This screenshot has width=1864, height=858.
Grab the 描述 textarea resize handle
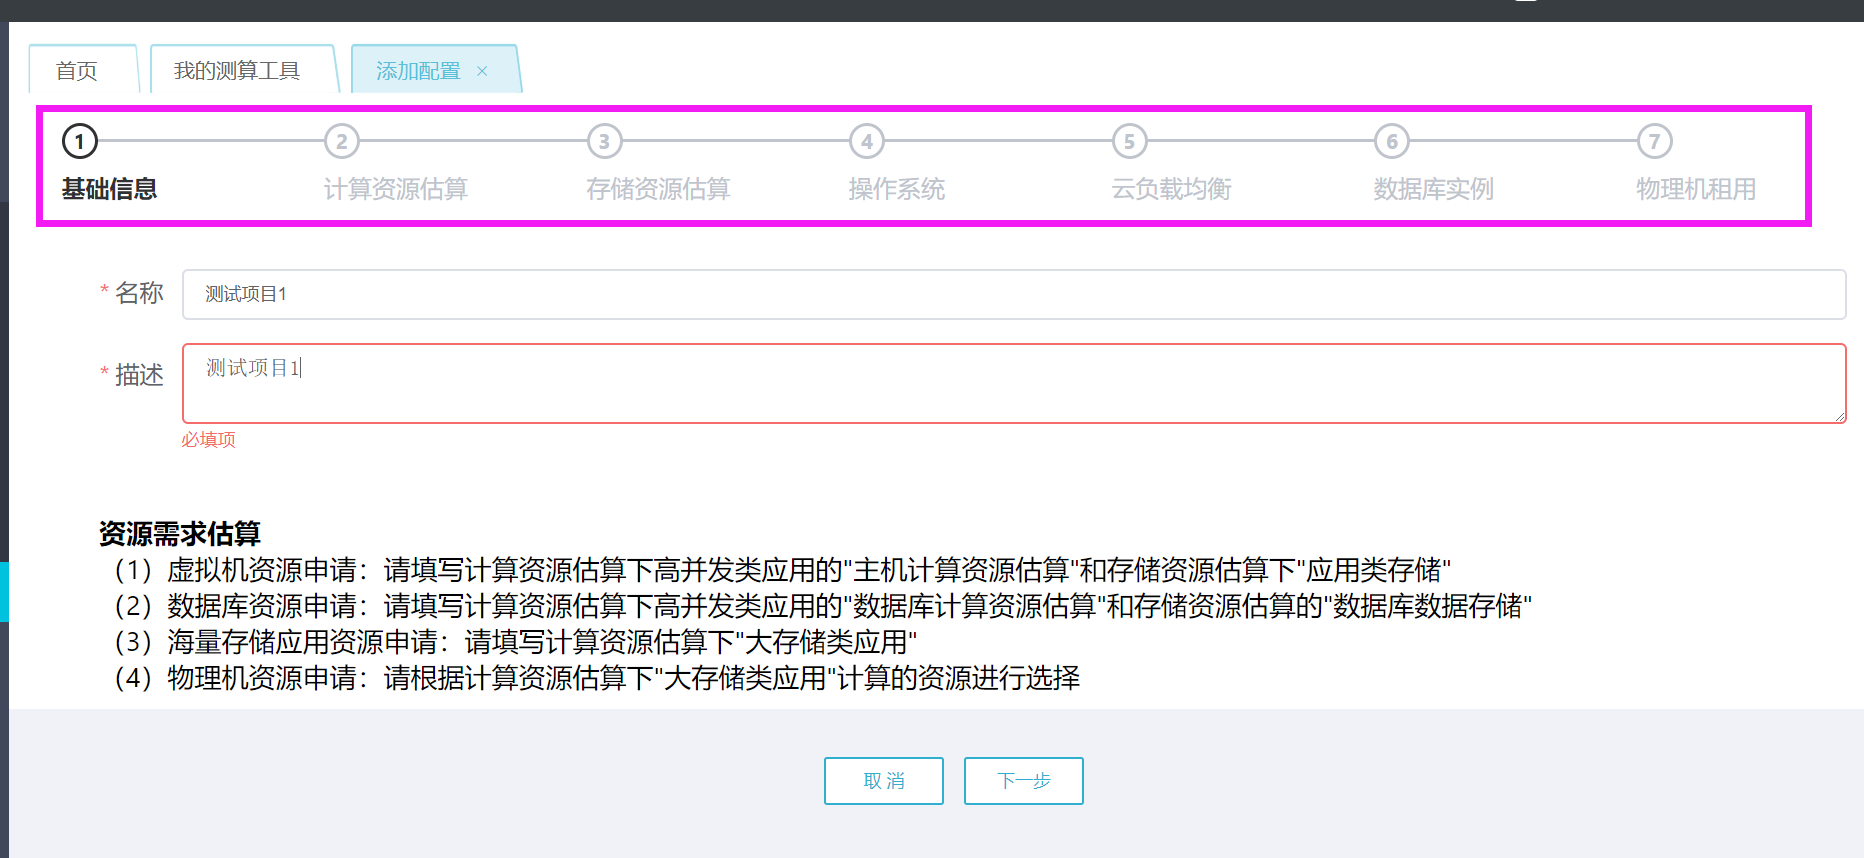point(1840,417)
